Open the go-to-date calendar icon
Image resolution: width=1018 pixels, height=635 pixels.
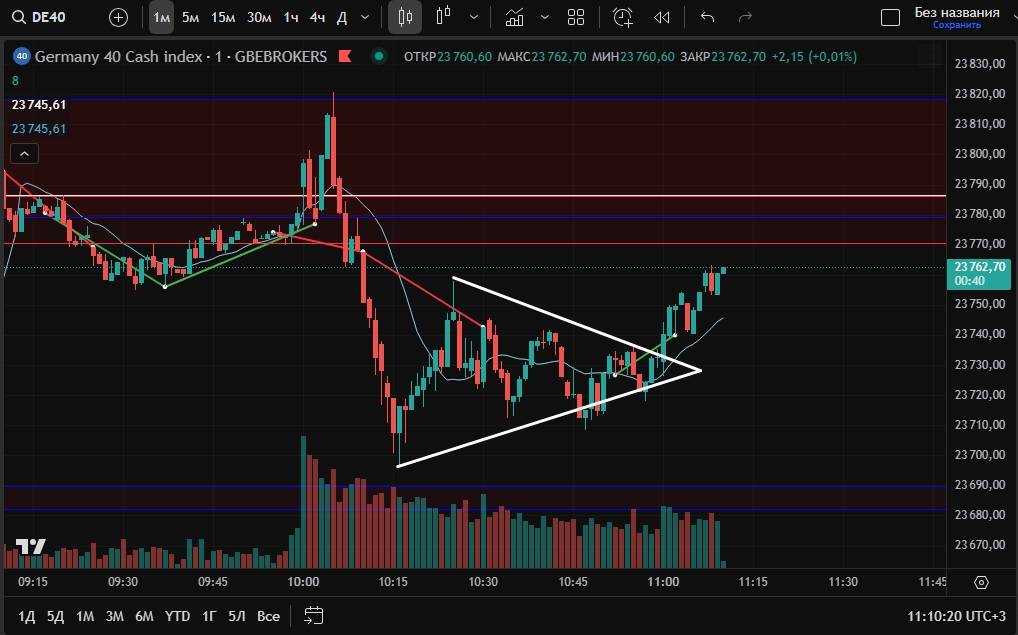314,616
